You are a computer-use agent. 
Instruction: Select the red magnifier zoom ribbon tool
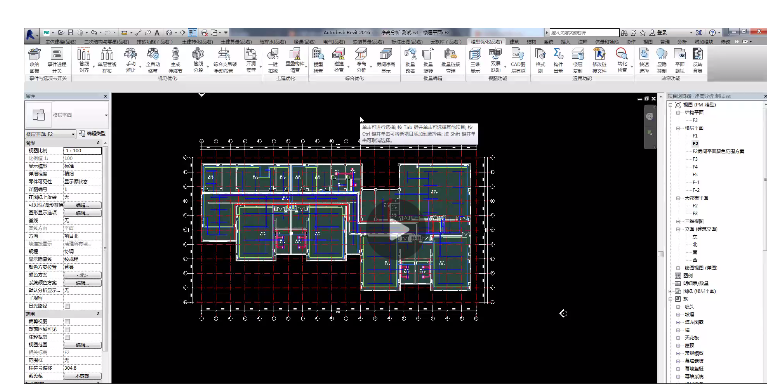tap(621, 53)
